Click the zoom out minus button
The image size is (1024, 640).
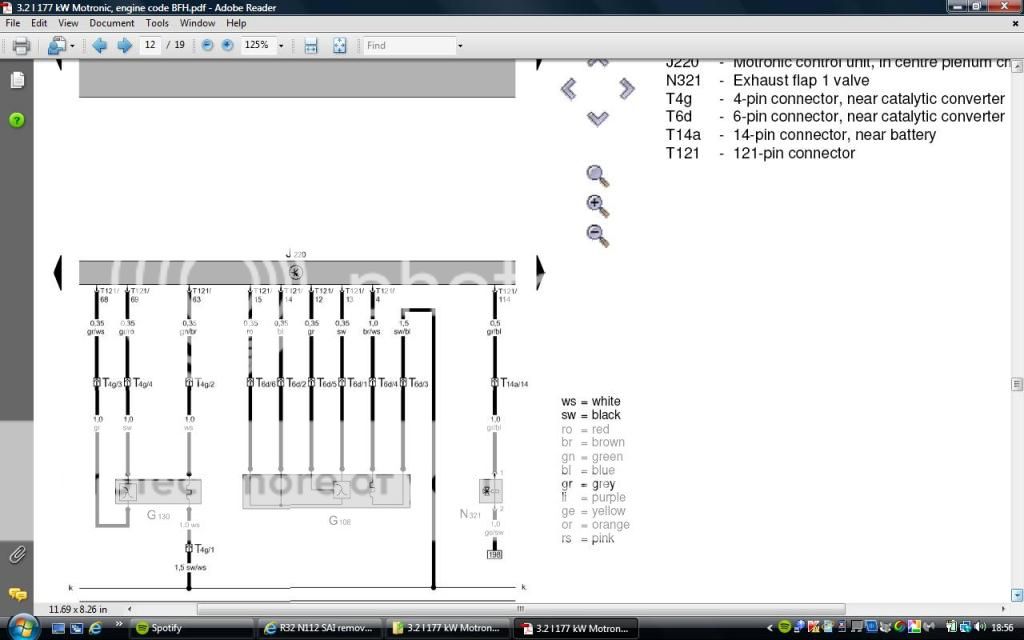coord(207,46)
